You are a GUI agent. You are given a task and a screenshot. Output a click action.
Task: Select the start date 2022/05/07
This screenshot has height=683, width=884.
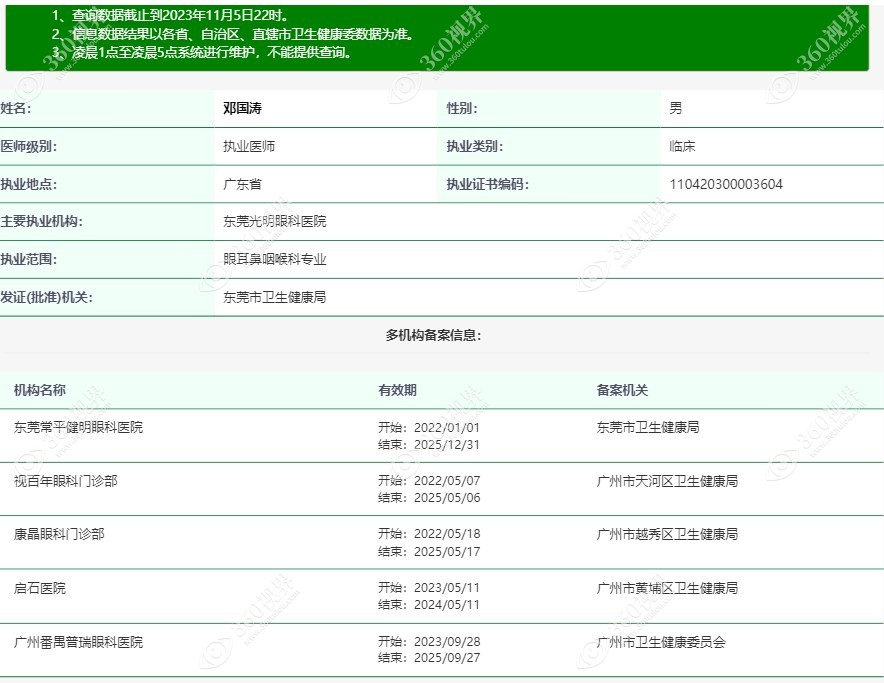coord(447,481)
